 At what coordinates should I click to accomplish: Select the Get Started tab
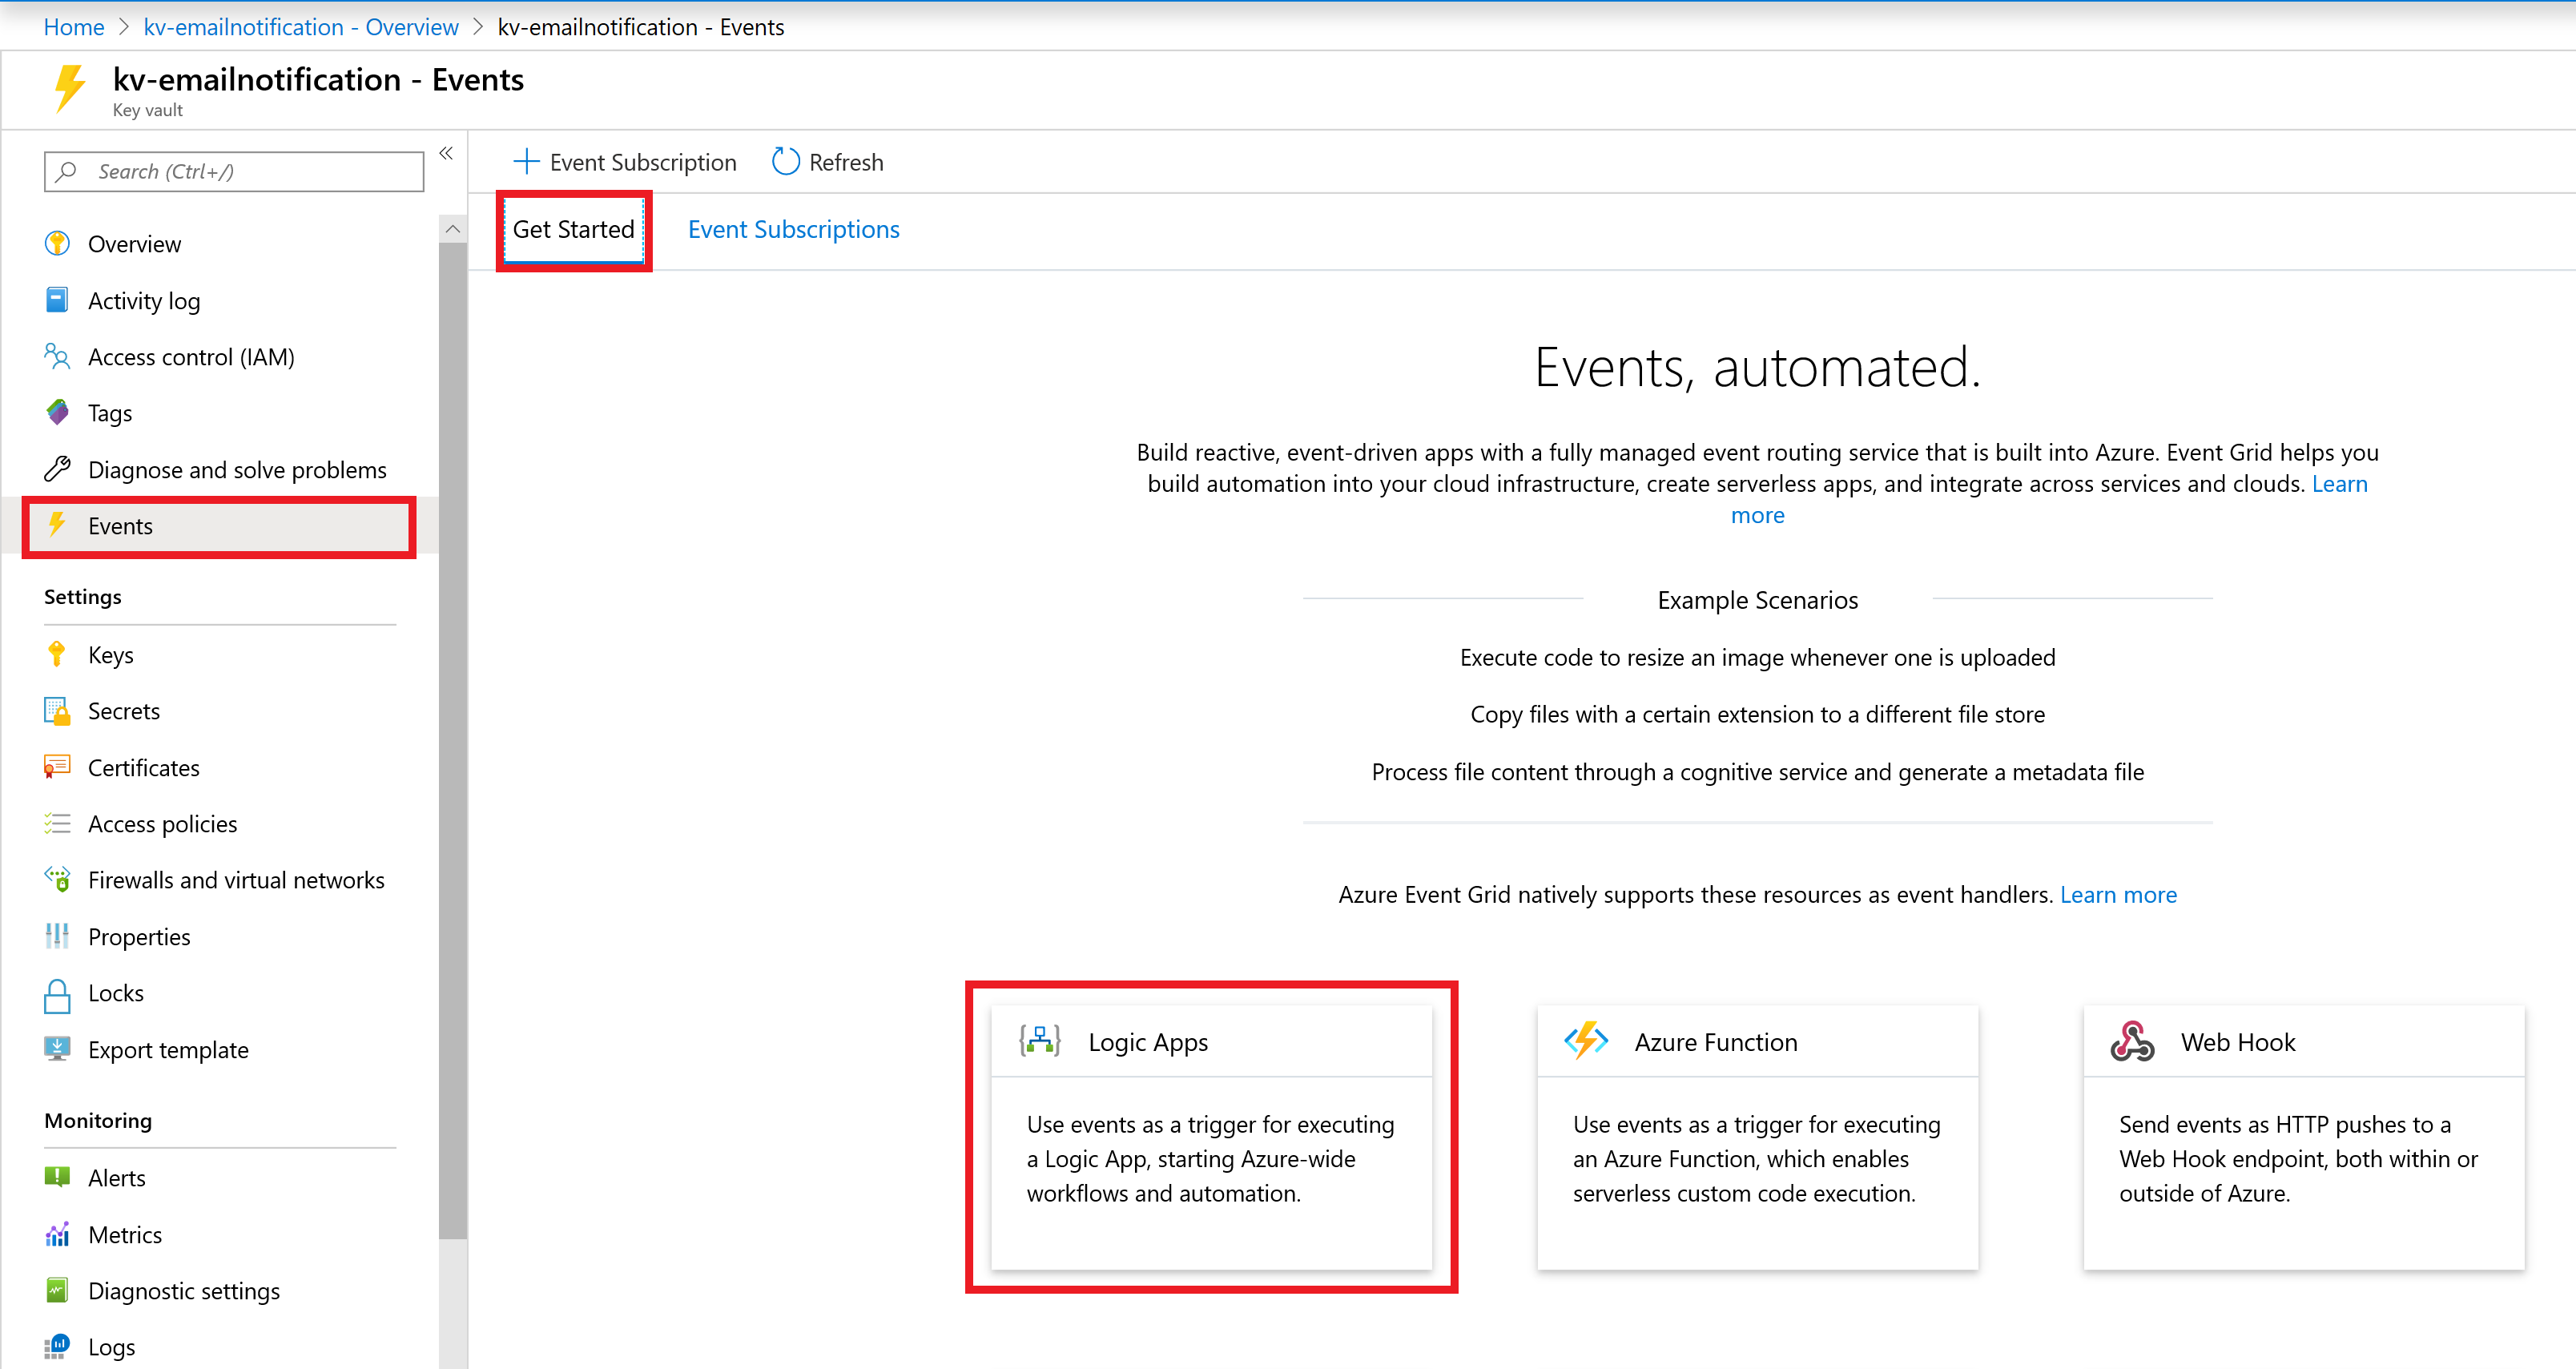pos(573,228)
